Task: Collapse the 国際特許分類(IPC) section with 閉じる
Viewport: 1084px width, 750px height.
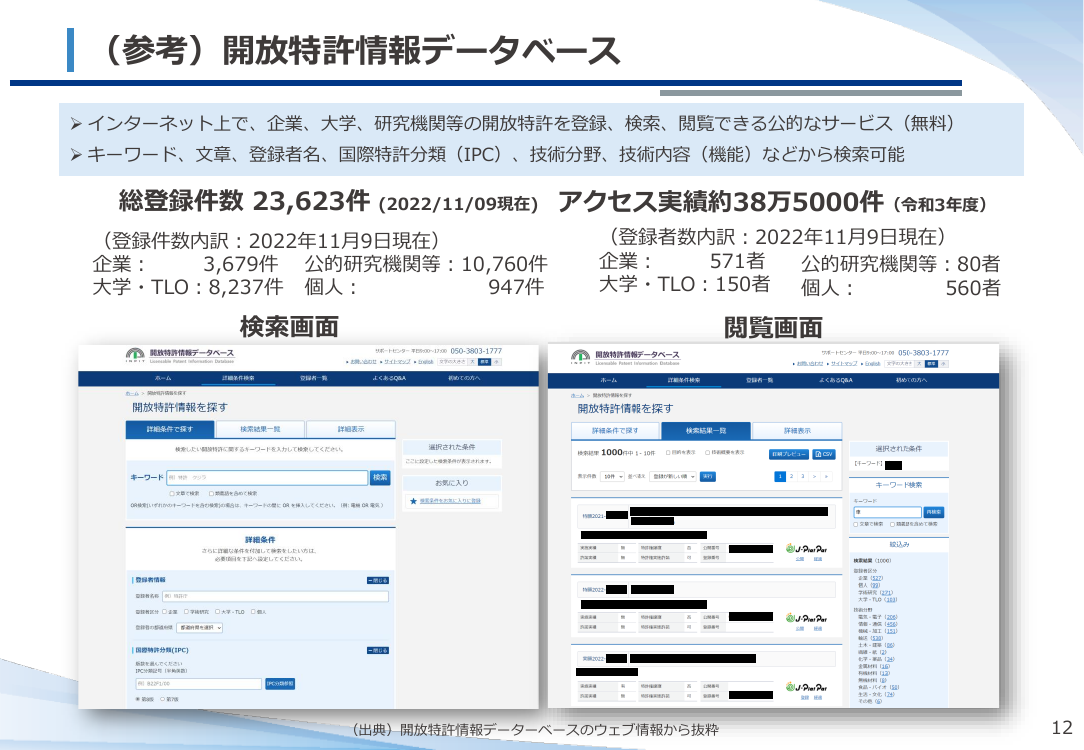Action: tap(378, 650)
